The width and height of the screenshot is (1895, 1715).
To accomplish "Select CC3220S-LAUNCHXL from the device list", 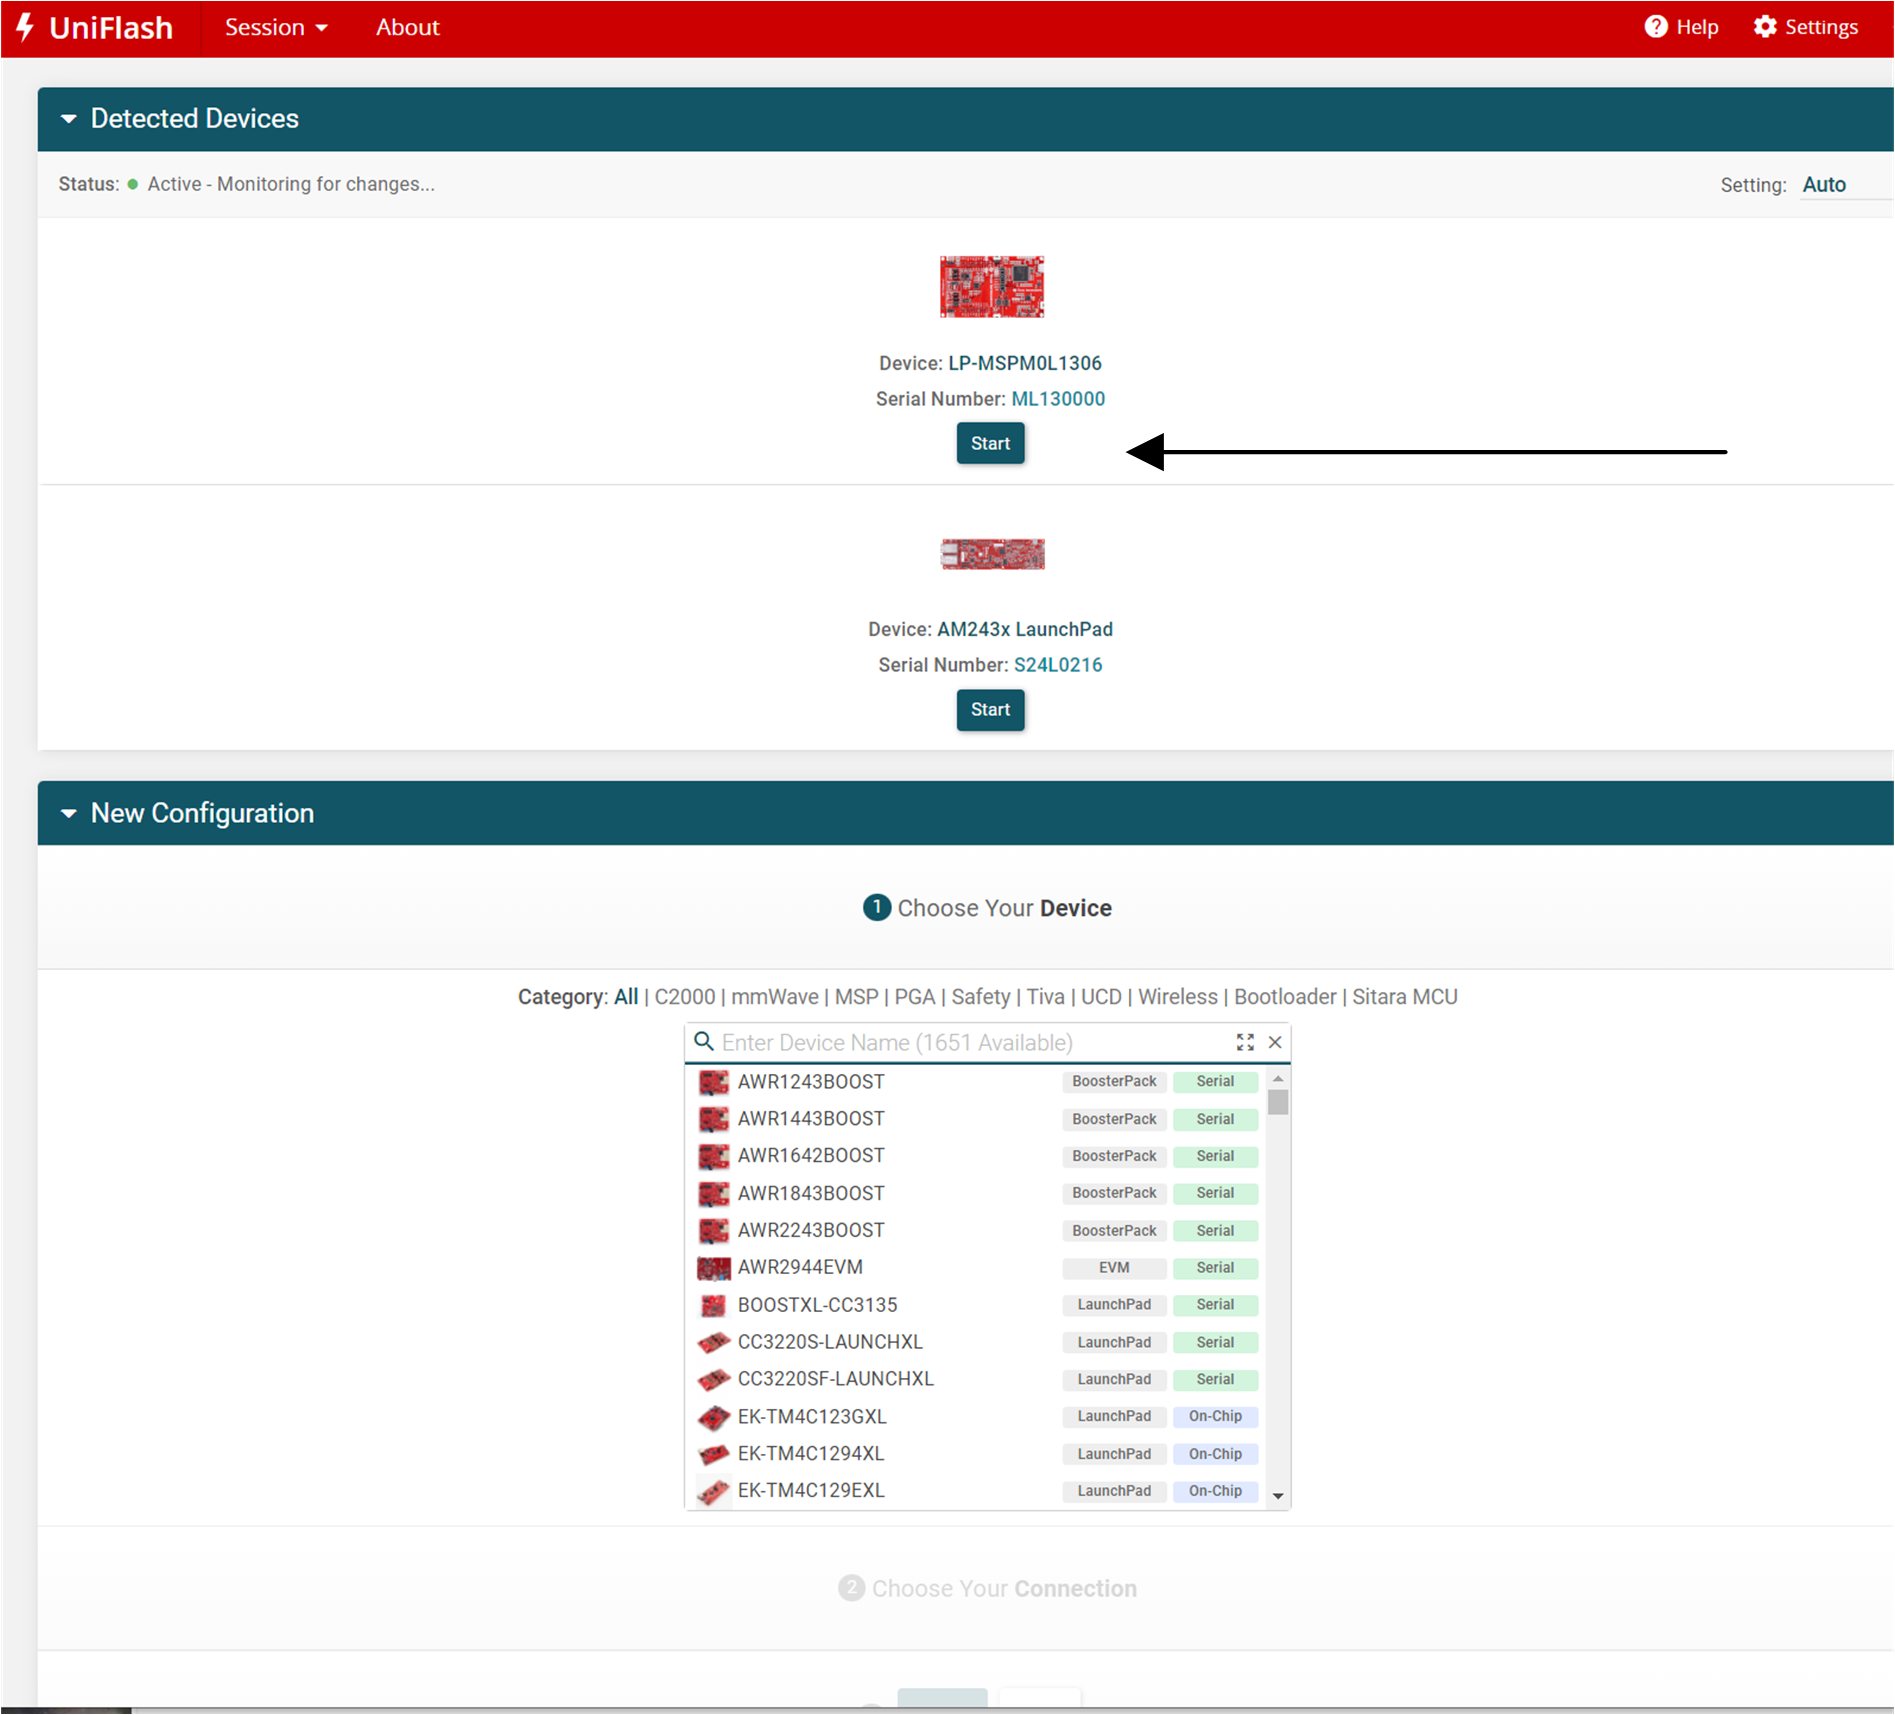I will pos(976,1342).
